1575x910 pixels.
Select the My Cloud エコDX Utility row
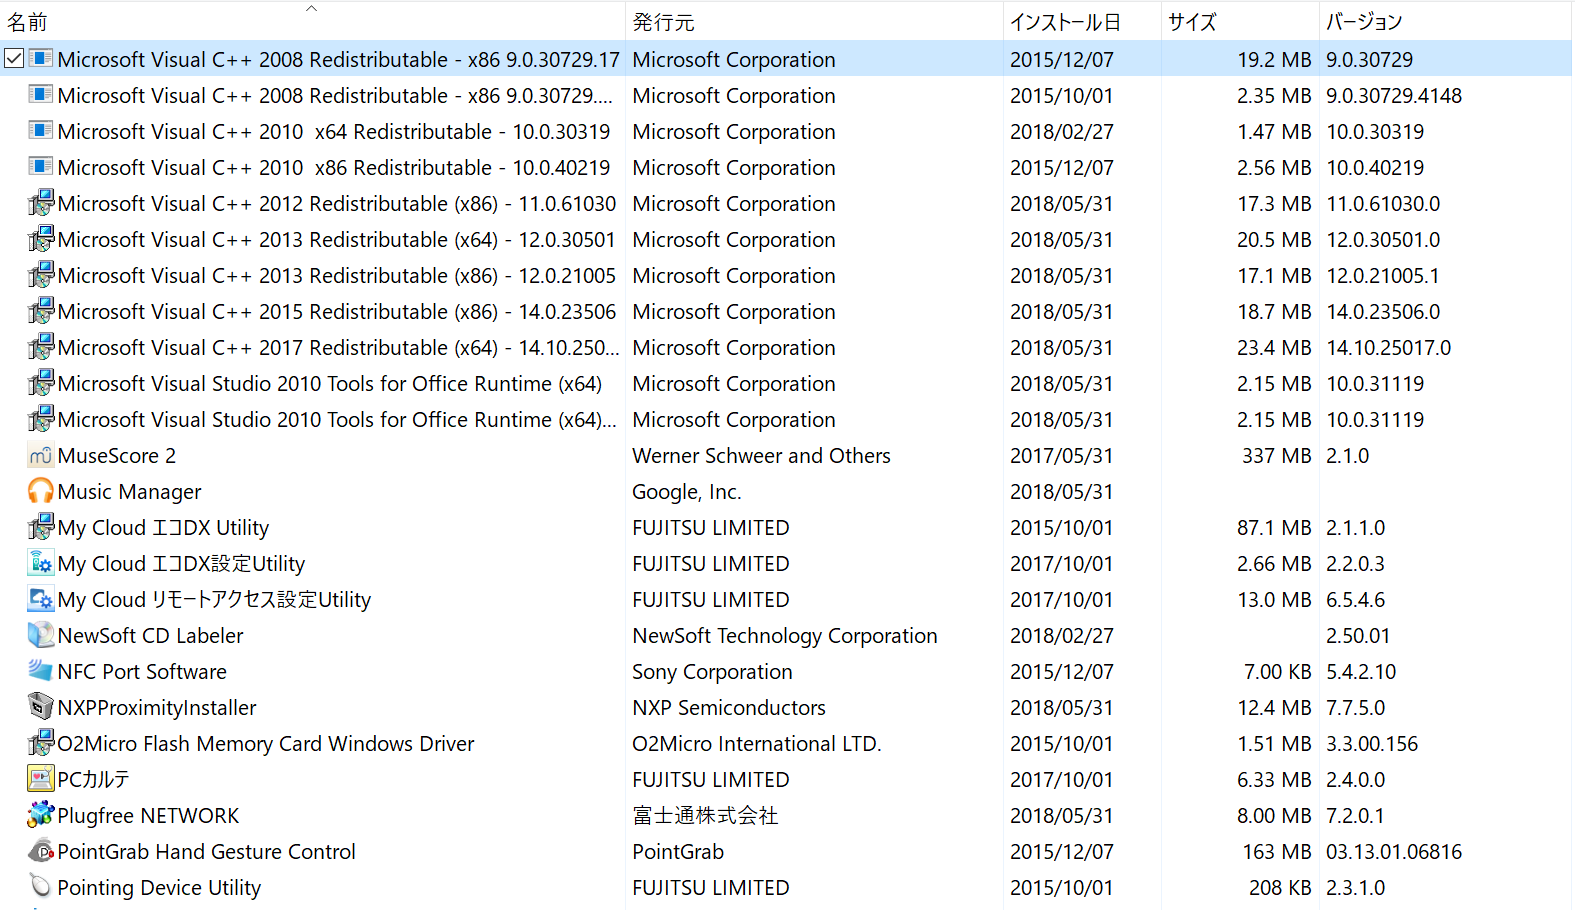pyautogui.click(x=163, y=528)
